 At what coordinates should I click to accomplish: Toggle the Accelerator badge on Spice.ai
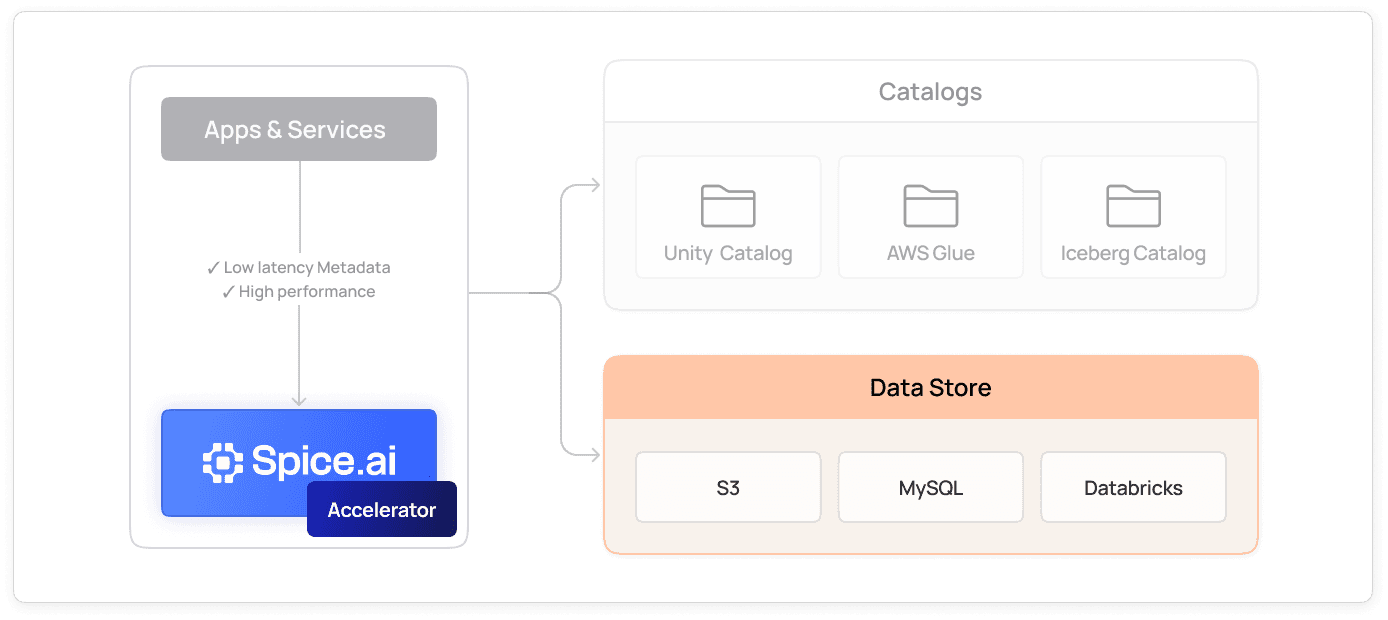point(381,509)
